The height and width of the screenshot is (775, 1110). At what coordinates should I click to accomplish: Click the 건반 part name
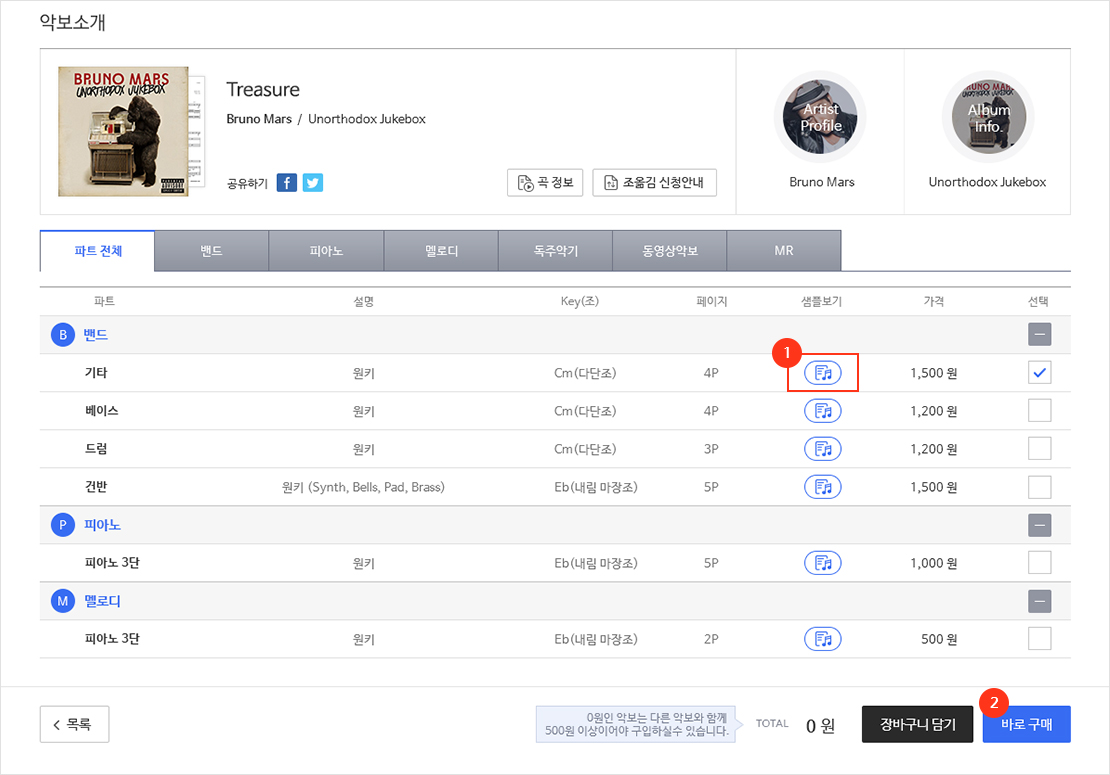point(96,487)
